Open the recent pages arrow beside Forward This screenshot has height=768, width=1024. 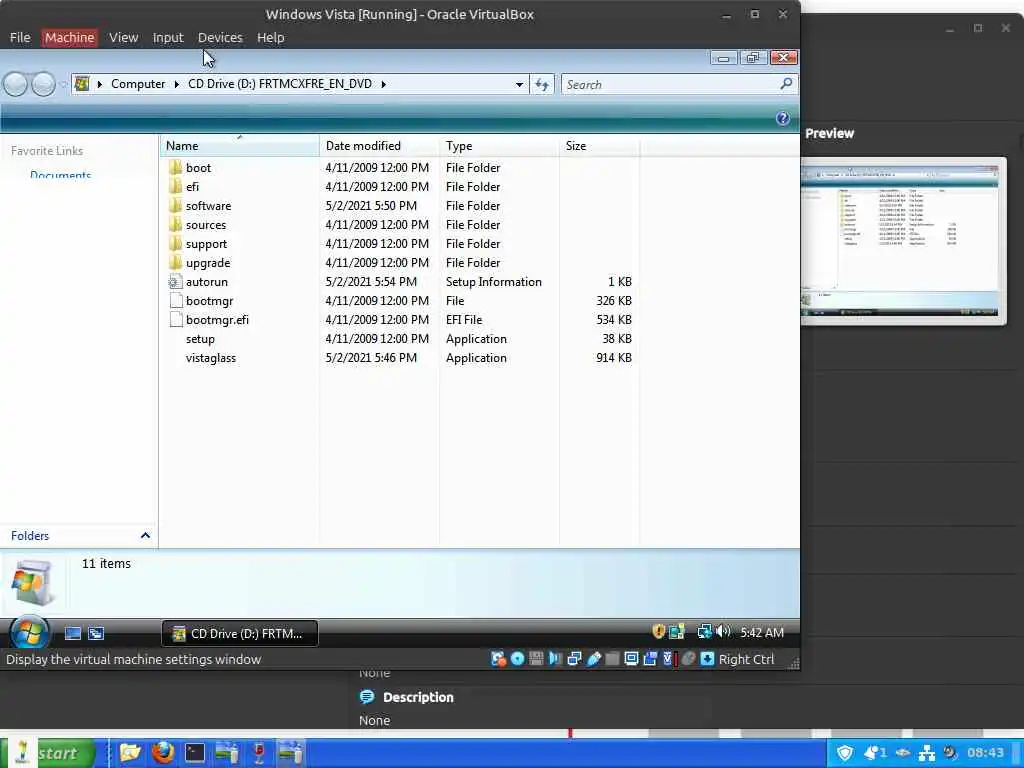point(63,84)
